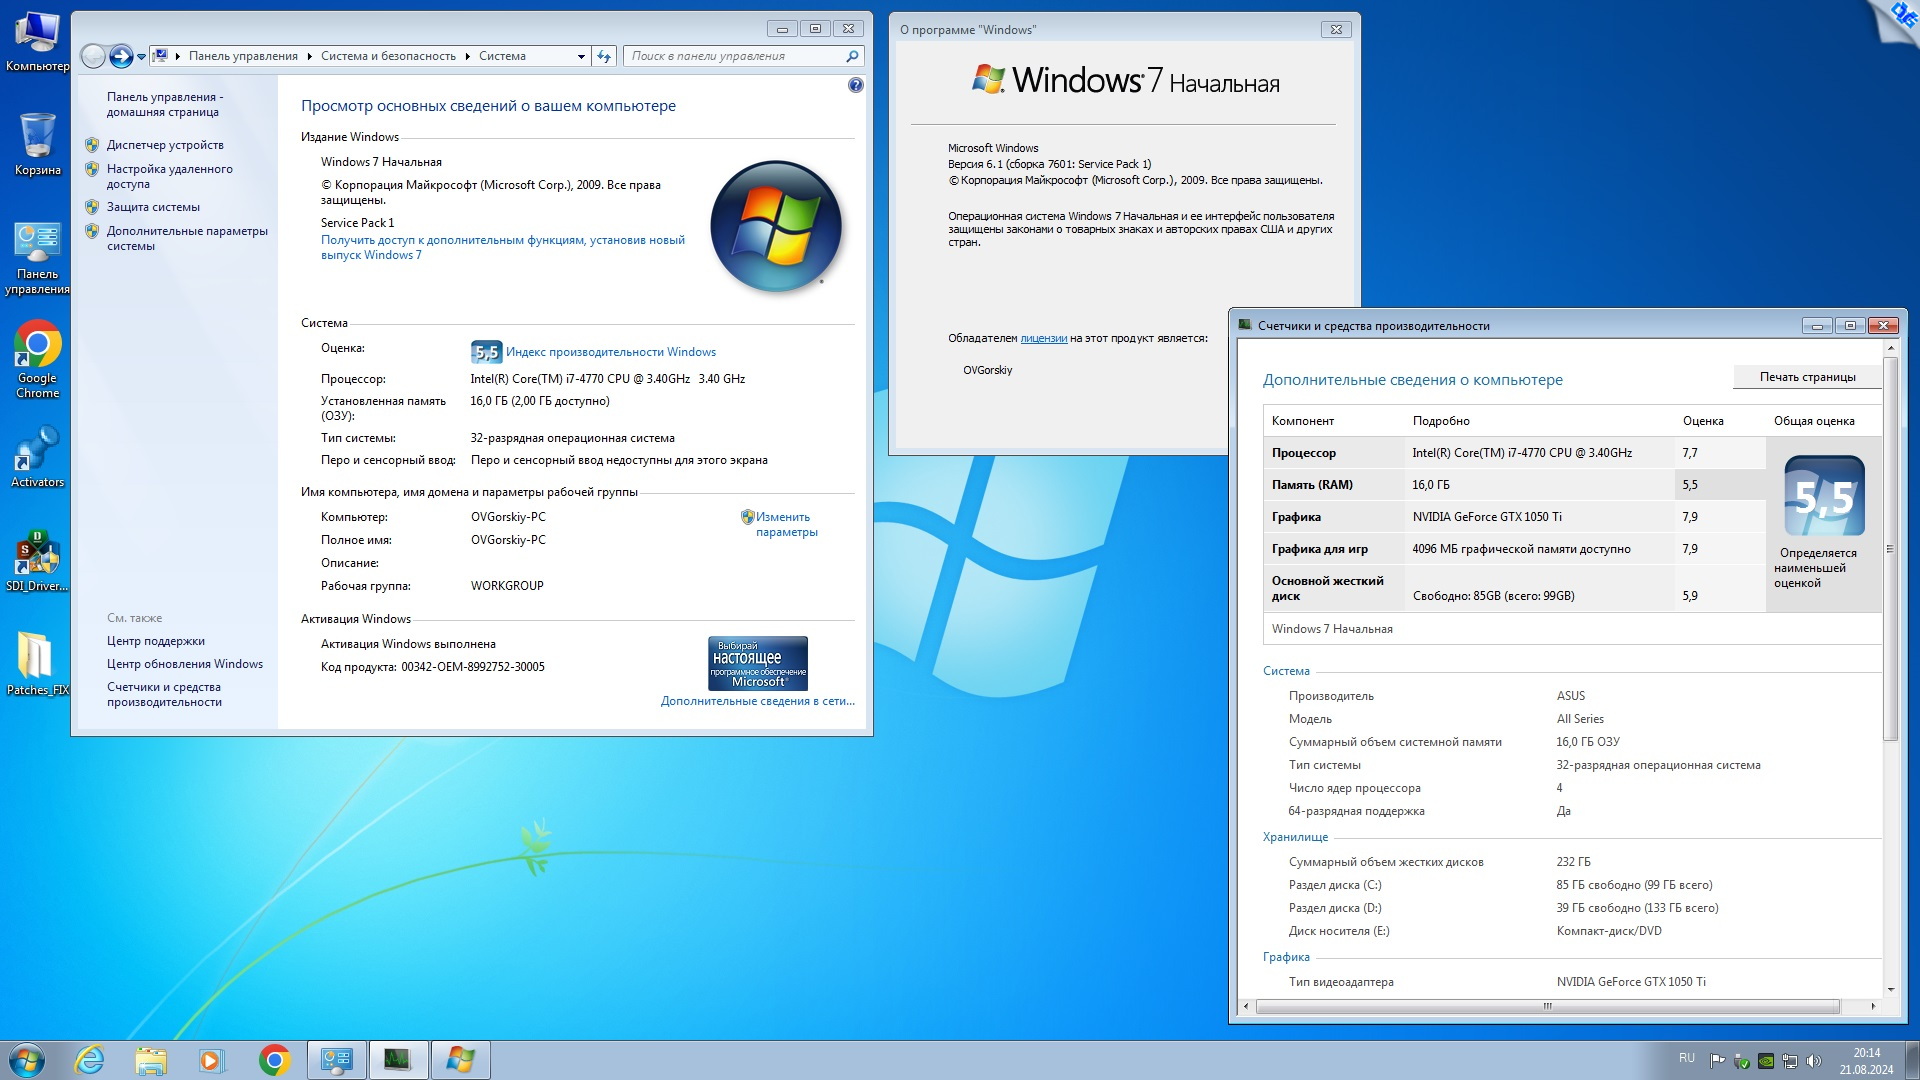Click the Back navigation arrow in System window
This screenshot has height=1080, width=1920.
93,56
